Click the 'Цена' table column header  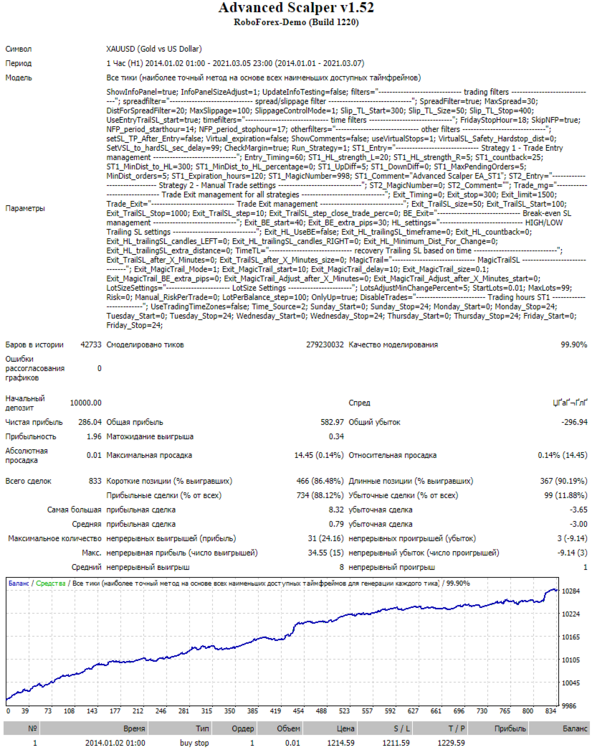tap(345, 728)
